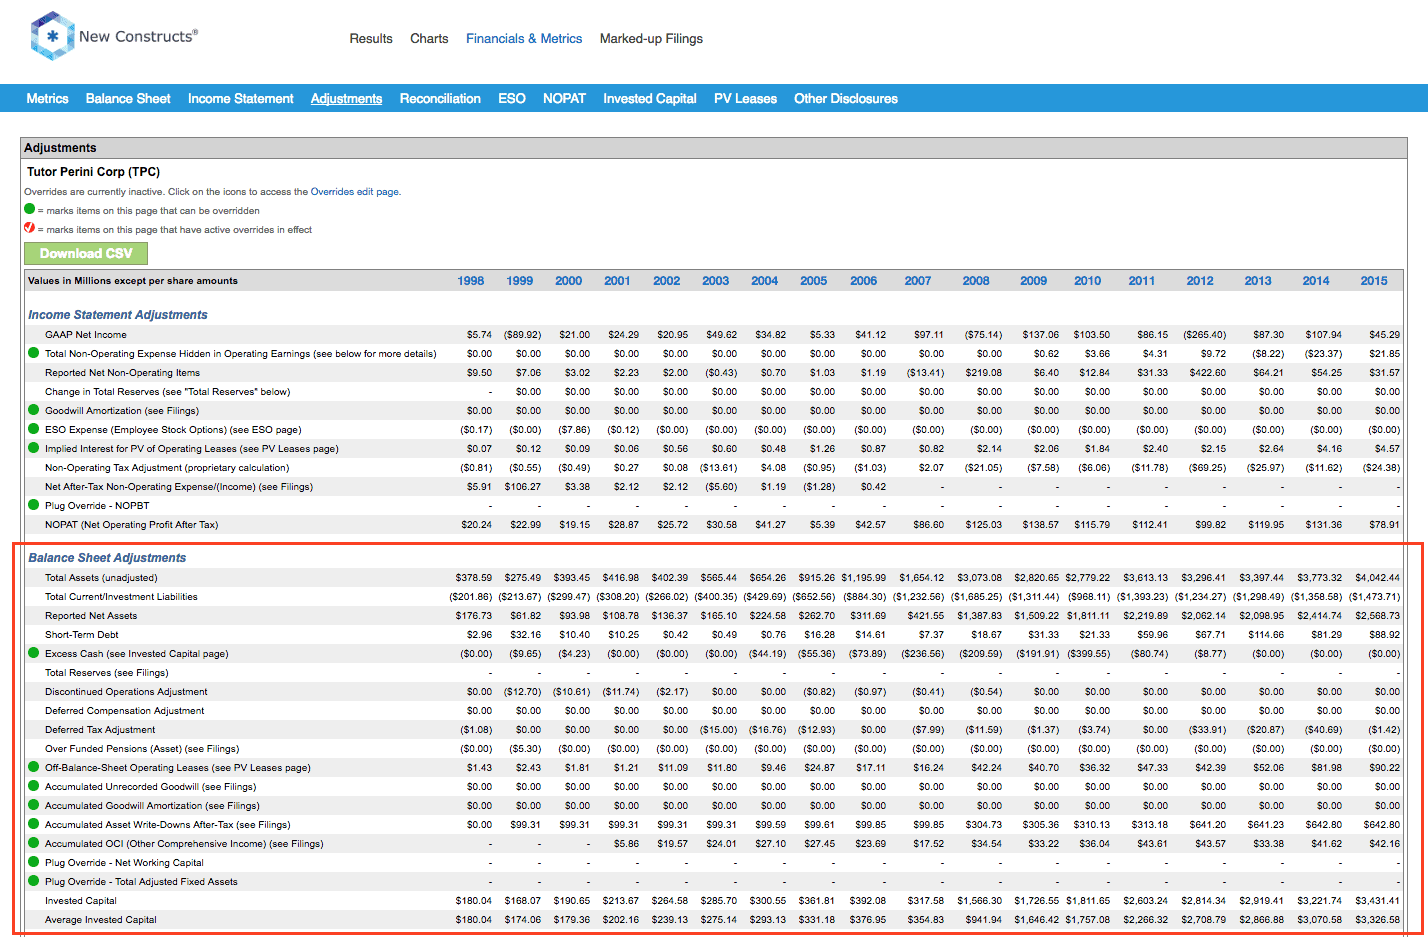Click the 2015 year column header
Image resolution: width=1428 pixels, height=937 pixels.
click(1374, 281)
